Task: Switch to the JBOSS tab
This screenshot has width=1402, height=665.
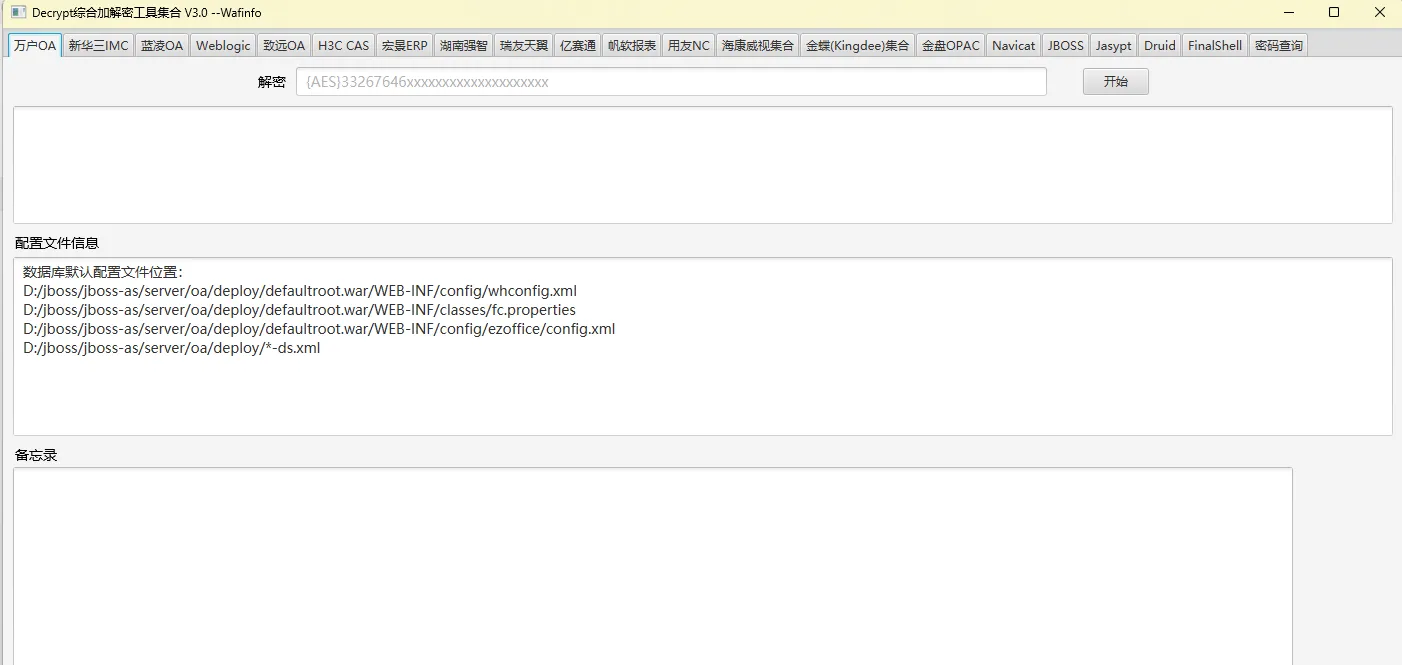Action: (1066, 45)
